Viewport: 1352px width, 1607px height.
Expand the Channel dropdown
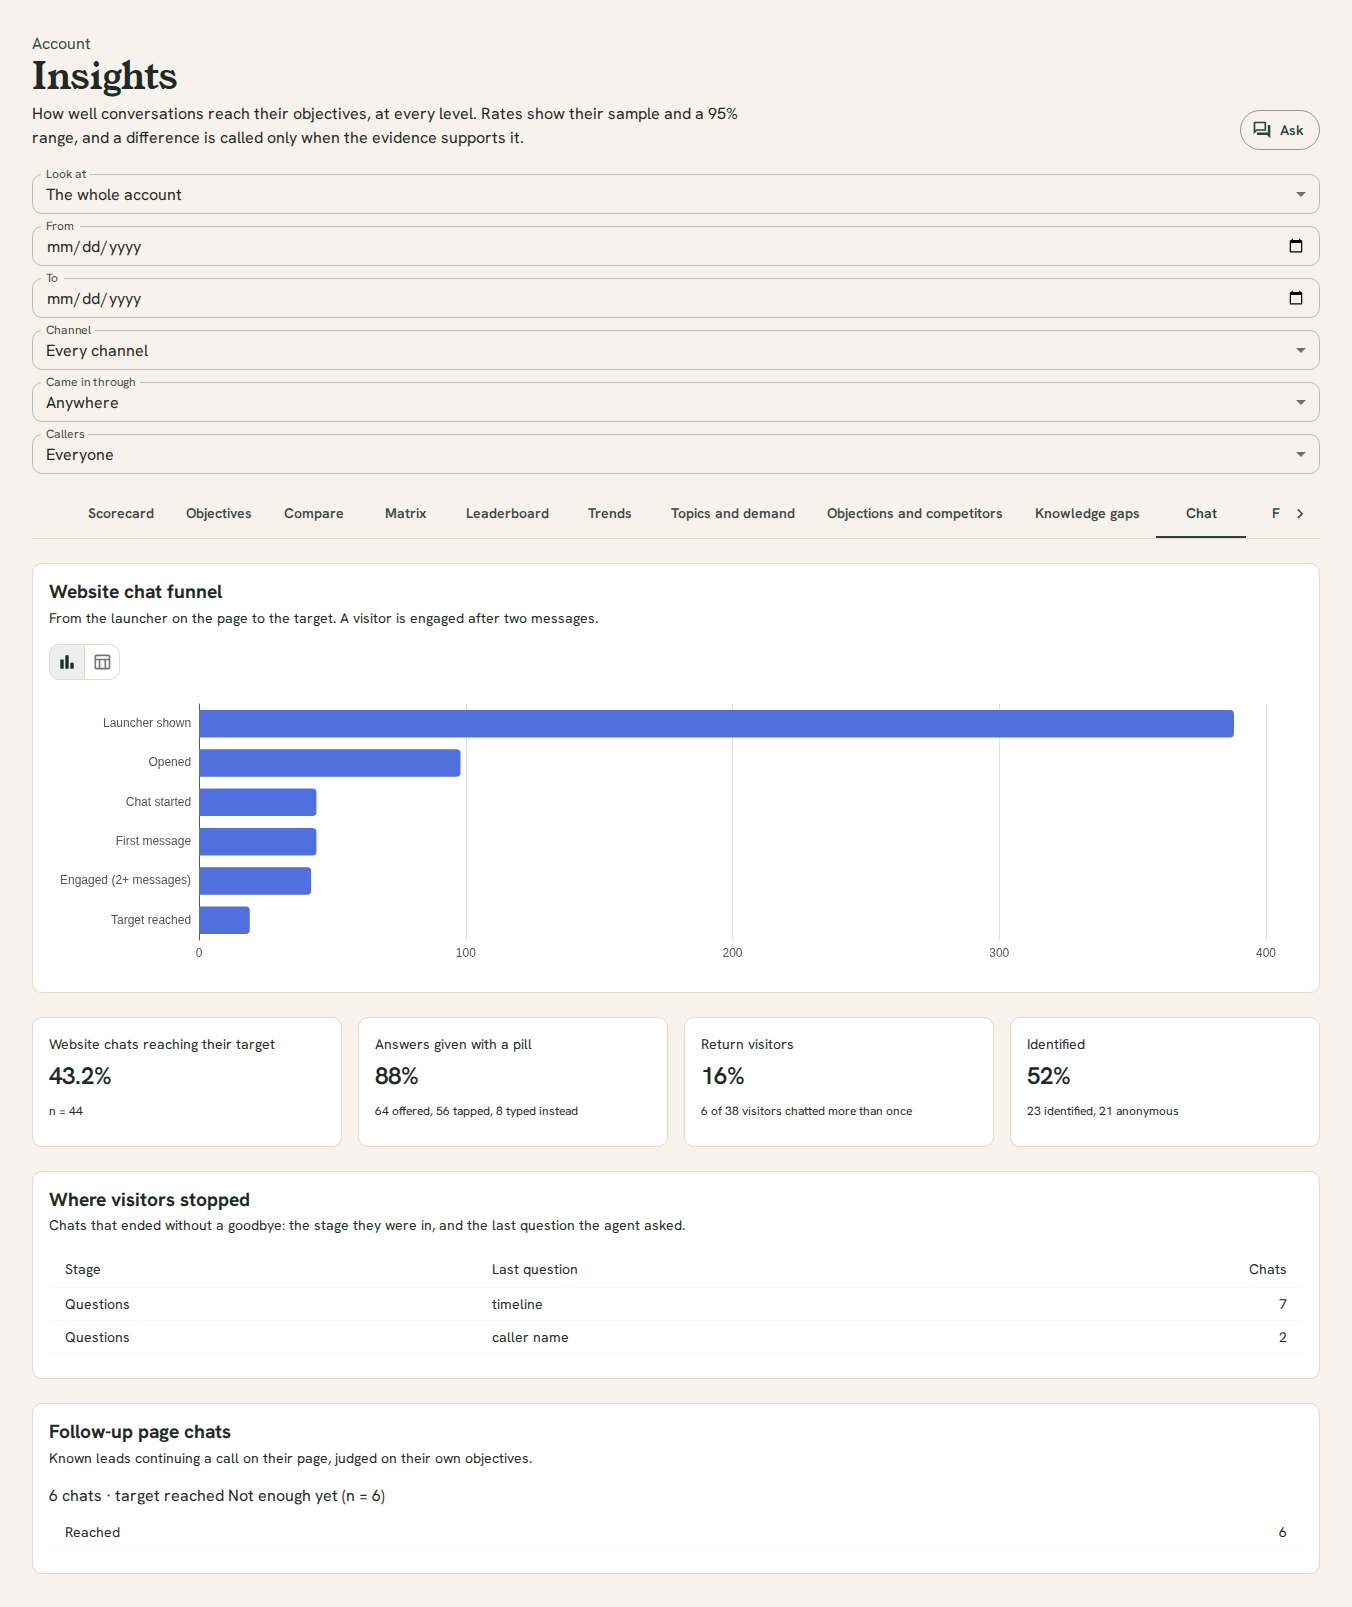click(x=675, y=350)
